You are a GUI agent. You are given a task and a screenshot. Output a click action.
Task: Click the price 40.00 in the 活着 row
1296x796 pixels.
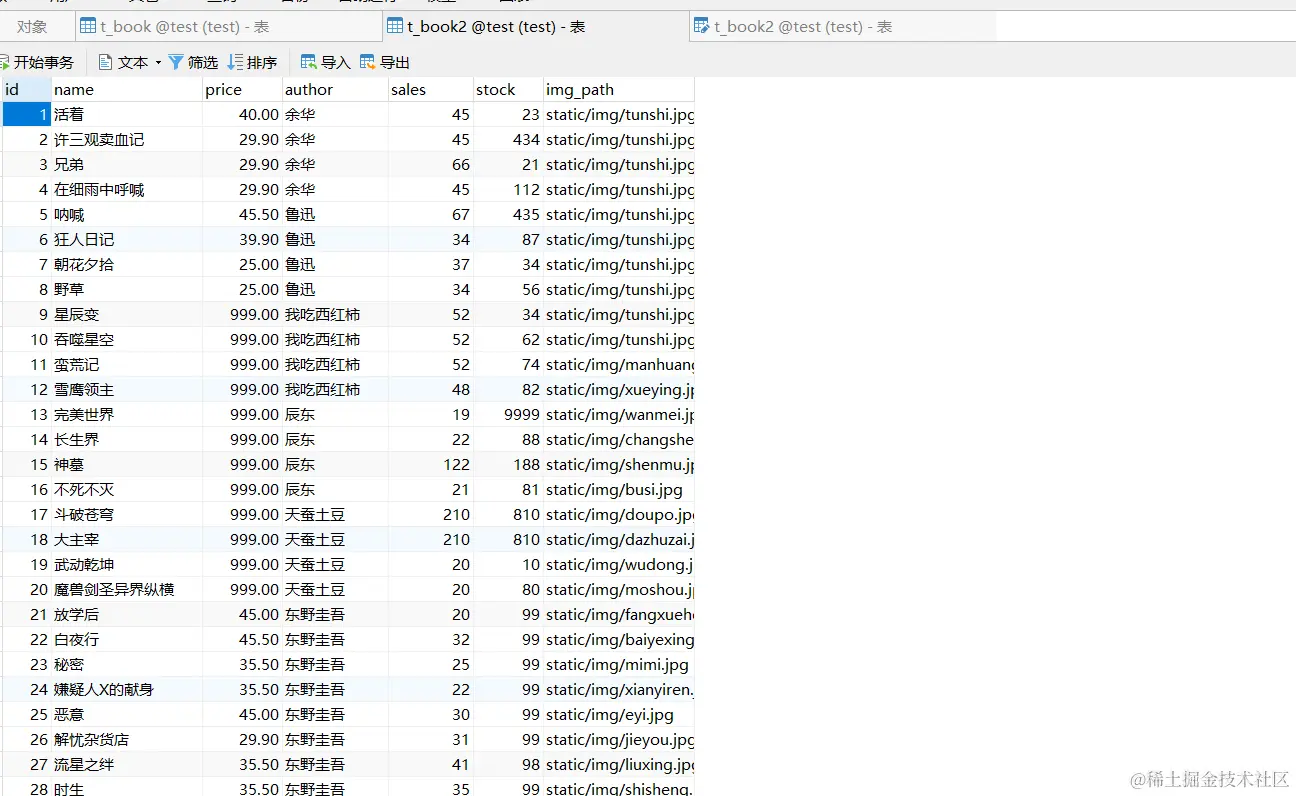[x=242, y=114]
